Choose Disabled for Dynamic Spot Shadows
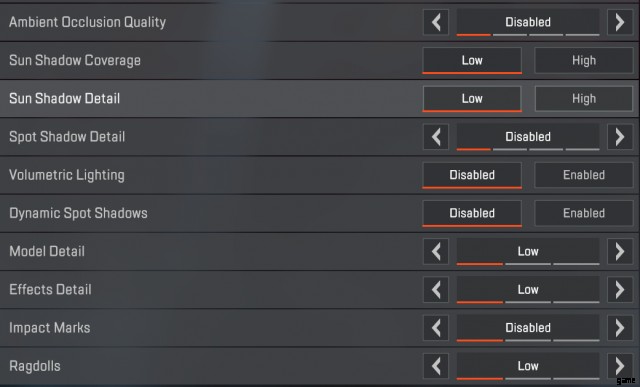 [472, 213]
